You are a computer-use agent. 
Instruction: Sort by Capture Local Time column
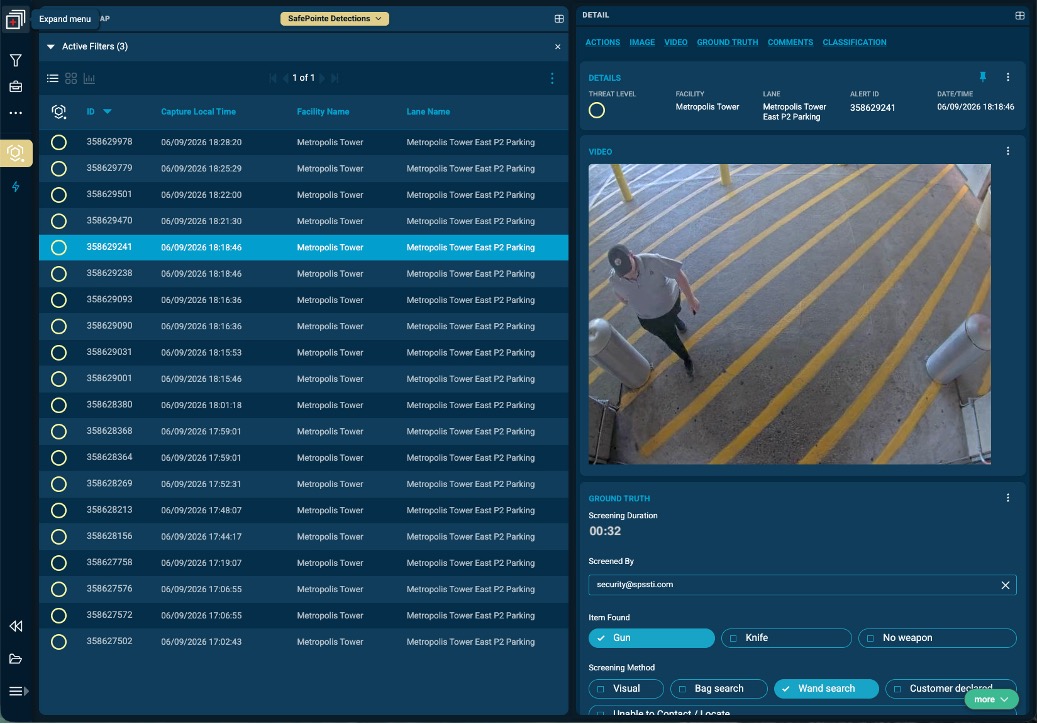tap(199, 112)
